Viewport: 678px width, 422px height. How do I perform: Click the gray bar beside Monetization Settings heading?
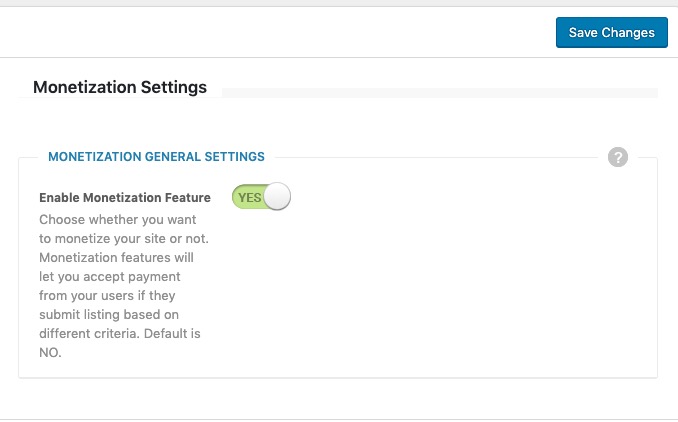point(440,93)
